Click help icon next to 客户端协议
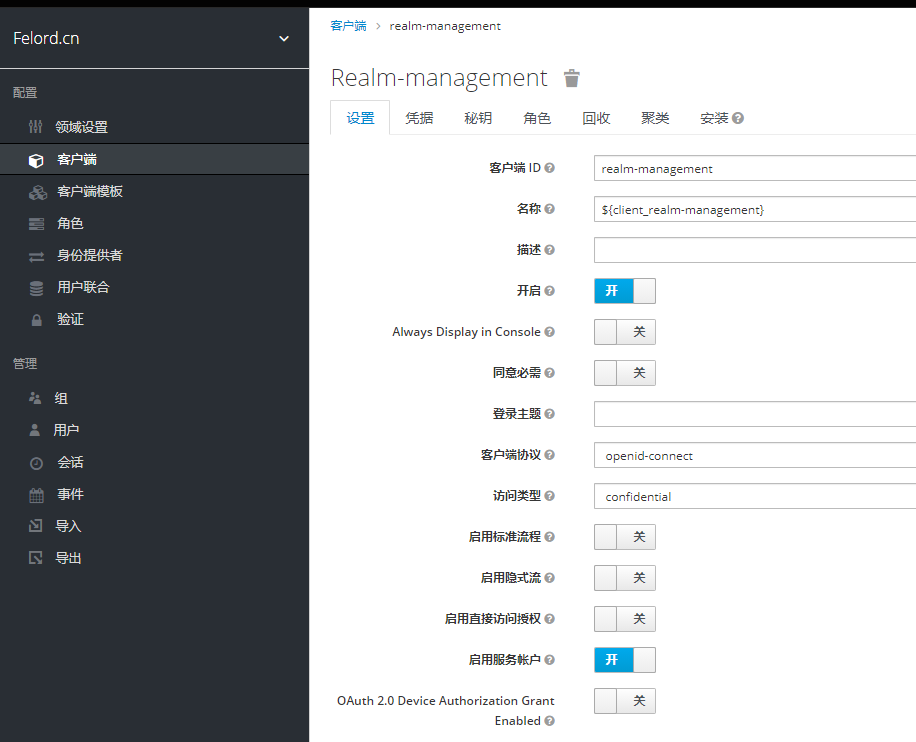The image size is (916, 742). (x=549, y=455)
